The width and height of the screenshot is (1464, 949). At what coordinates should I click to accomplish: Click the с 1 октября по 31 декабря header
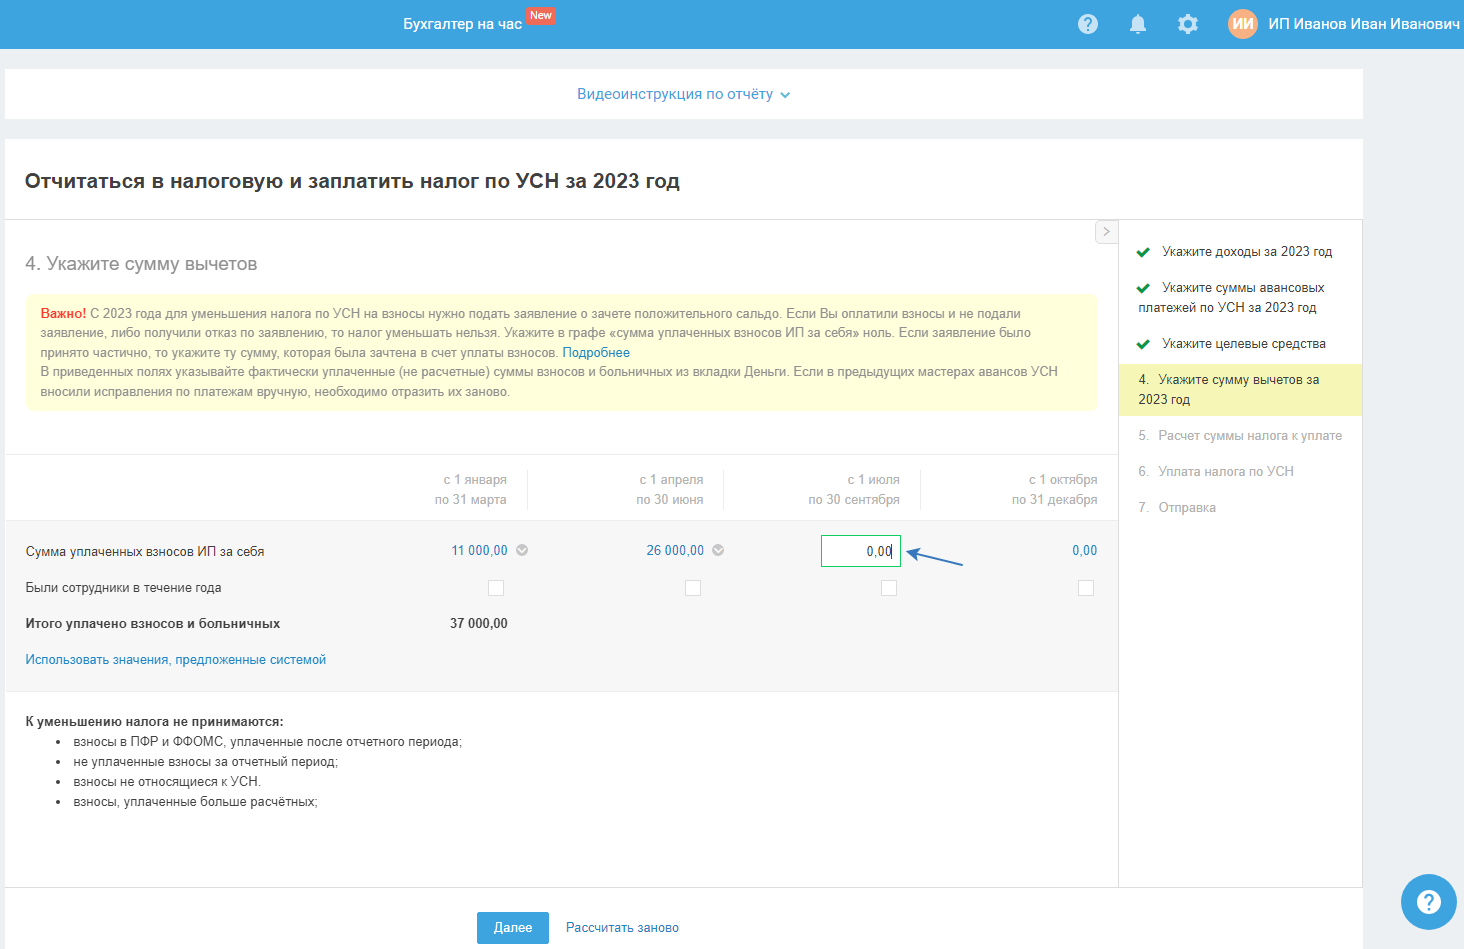[x=1055, y=490]
